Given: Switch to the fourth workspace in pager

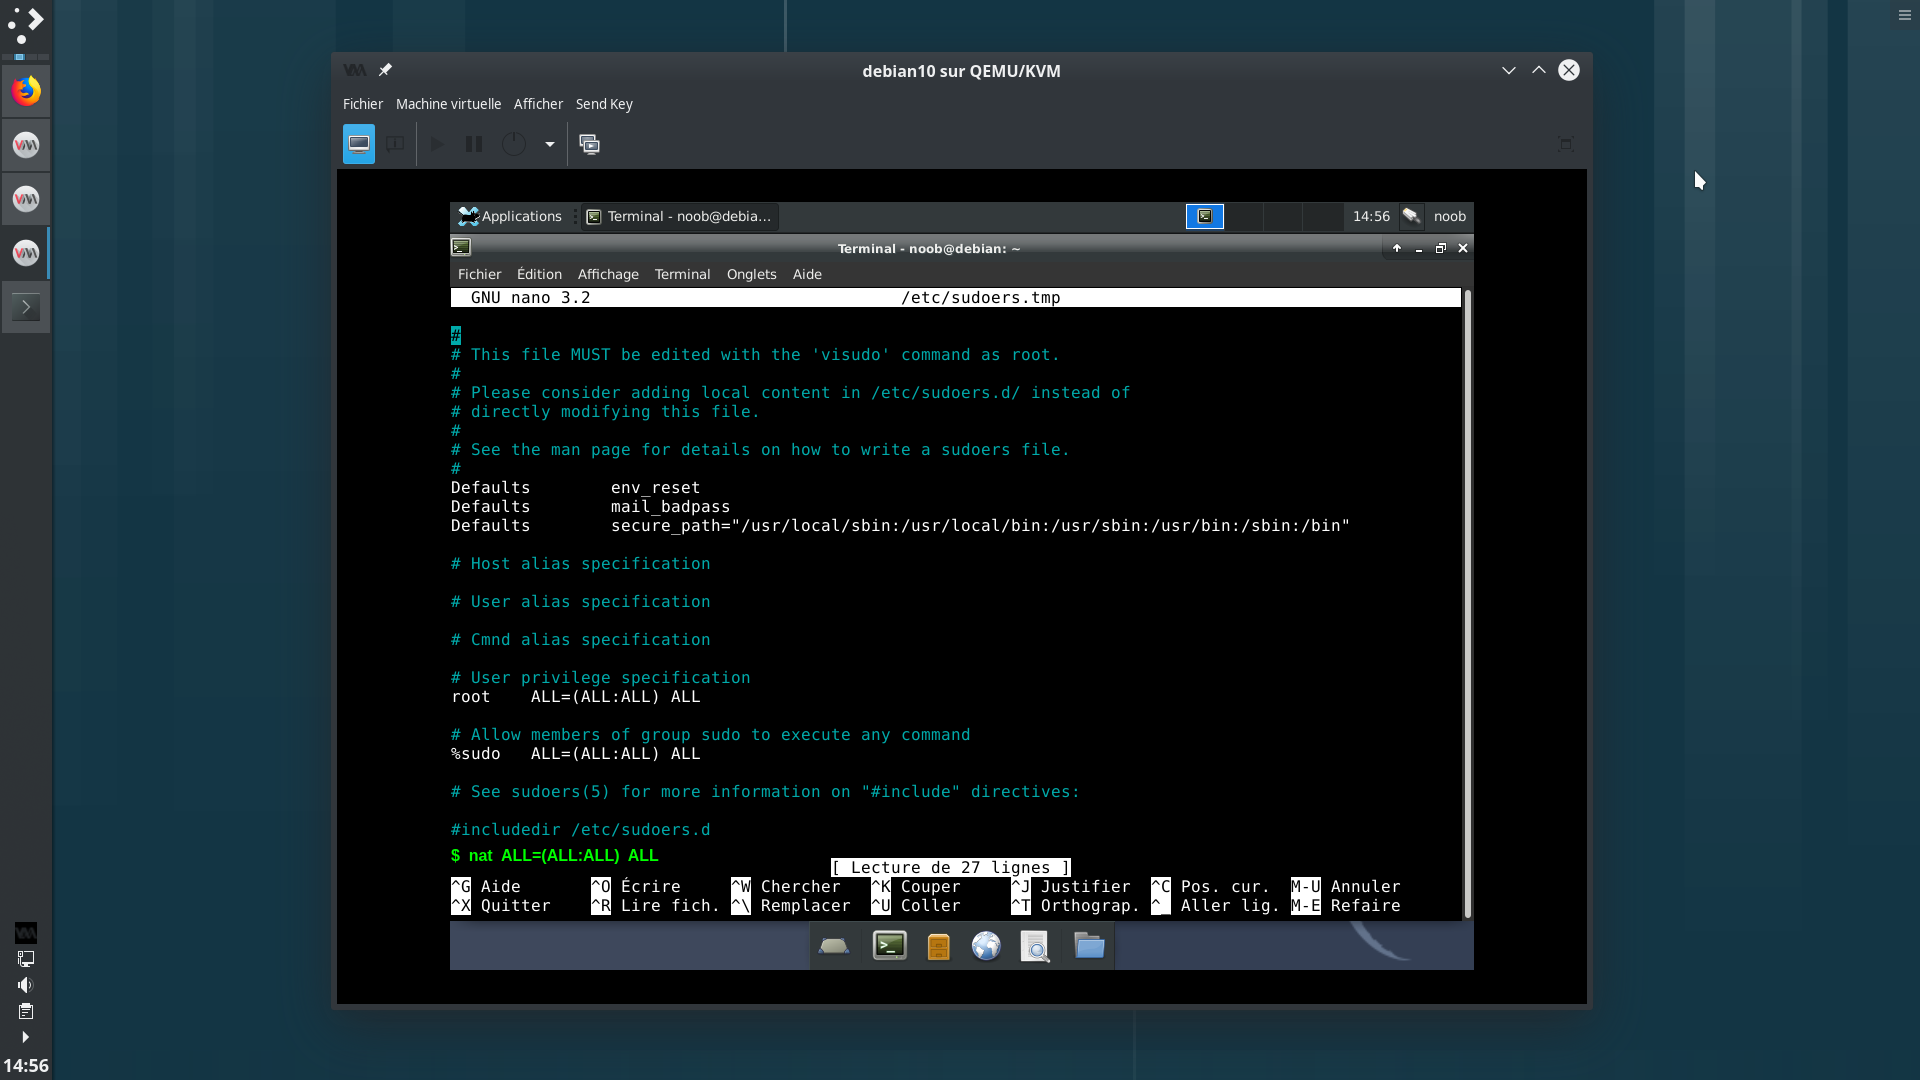Looking at the screenshot, I should pos(1322,216).
